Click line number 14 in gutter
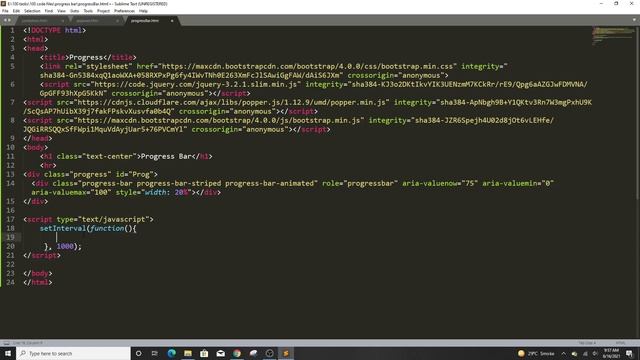This screenshot has height=360, width=640. (x=10, y=183)
